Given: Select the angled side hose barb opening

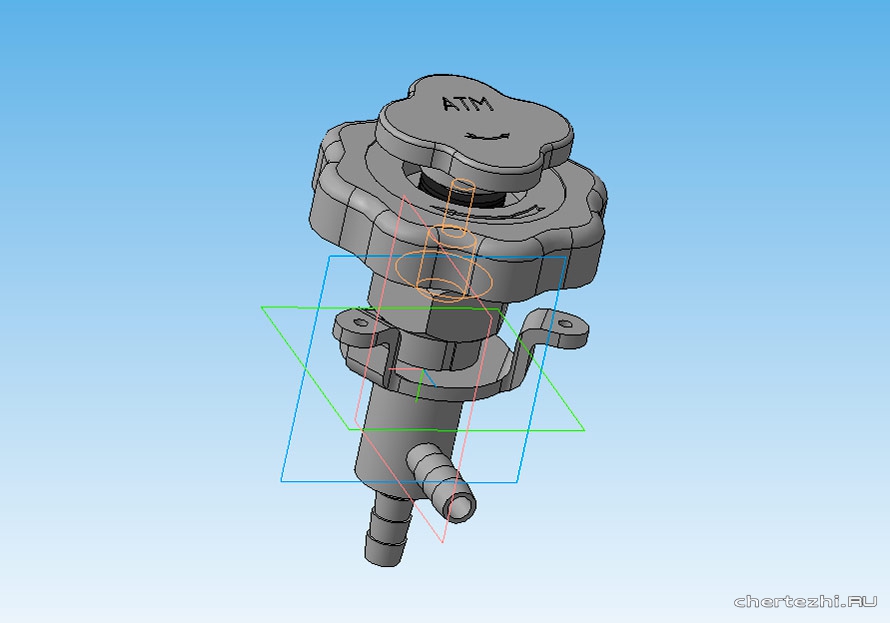Looking at the screenshot, I should (x=460, y=507).
